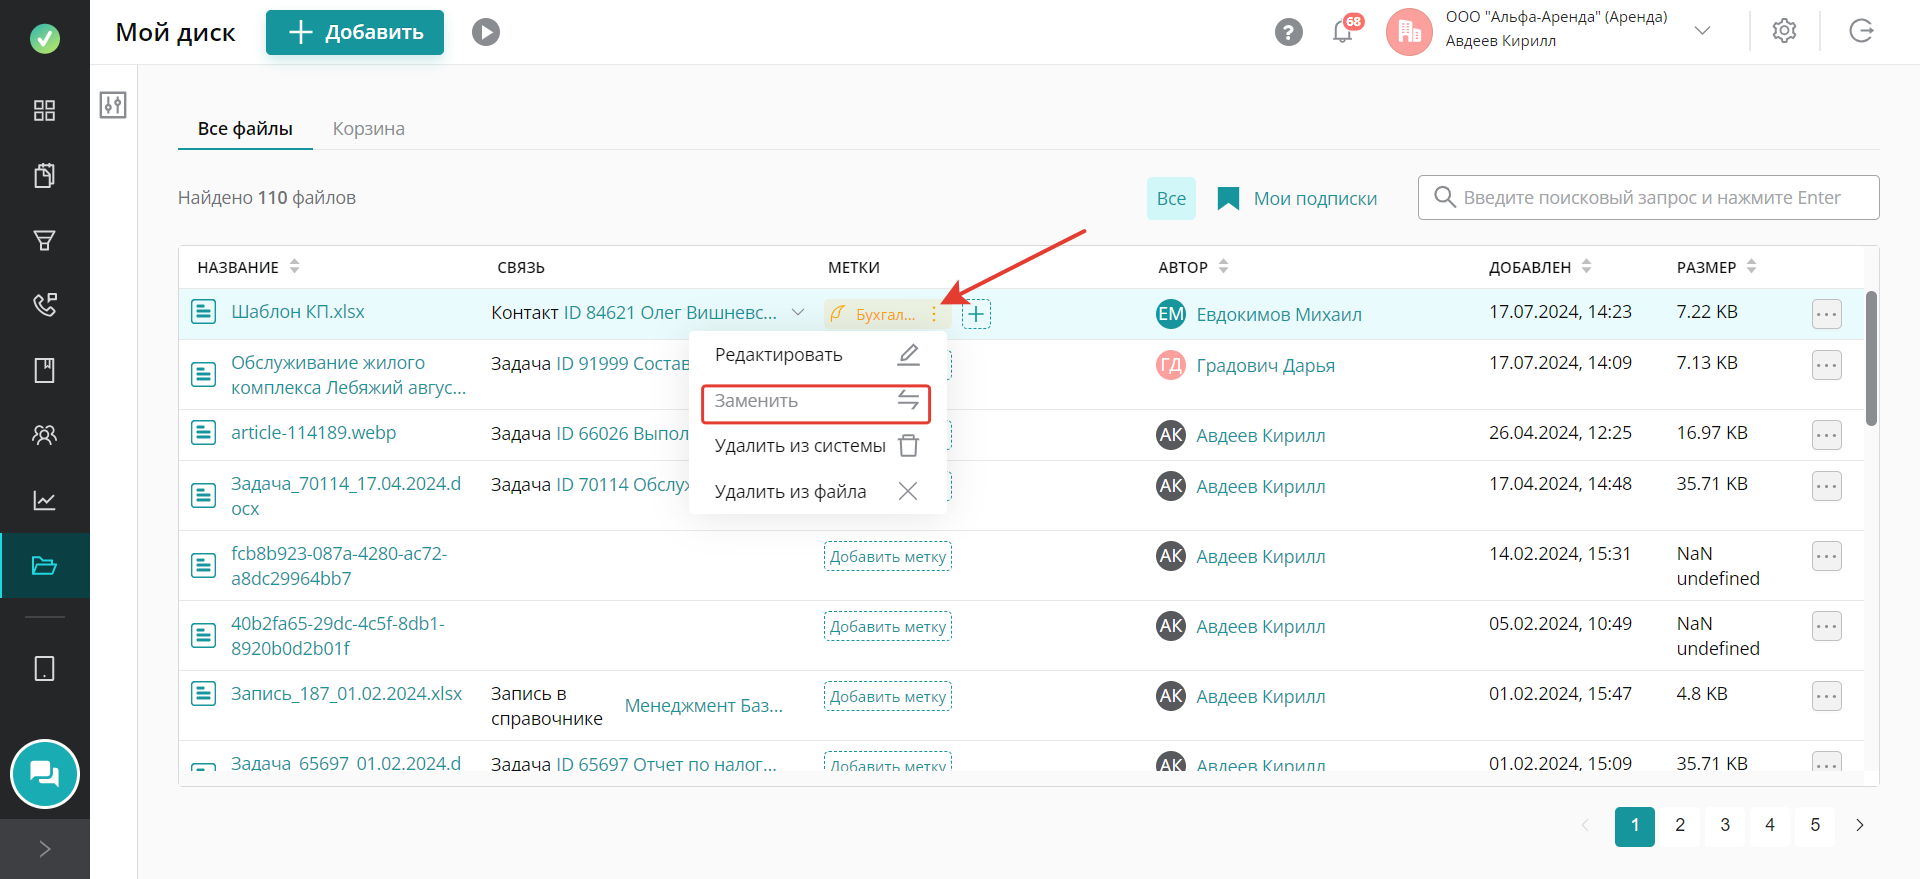Open notifications bell with 68 badge
The height and width of the screenshot is (879, 1920).
(1343, 31)
